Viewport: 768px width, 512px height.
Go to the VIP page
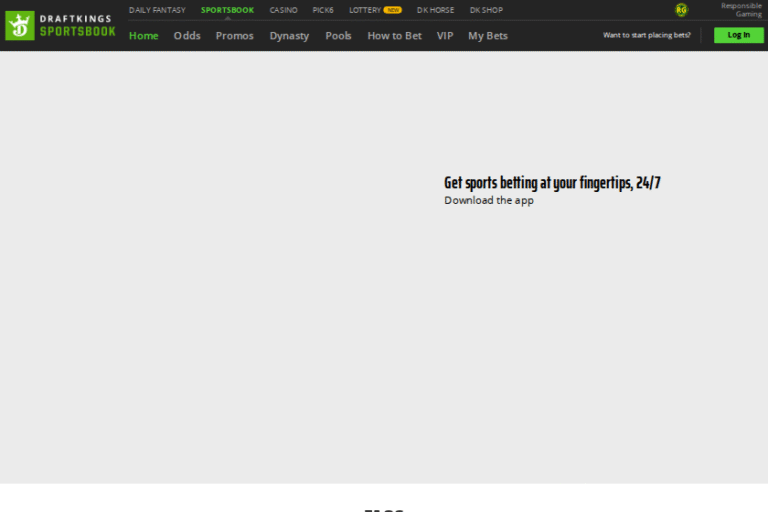(445, 36)
